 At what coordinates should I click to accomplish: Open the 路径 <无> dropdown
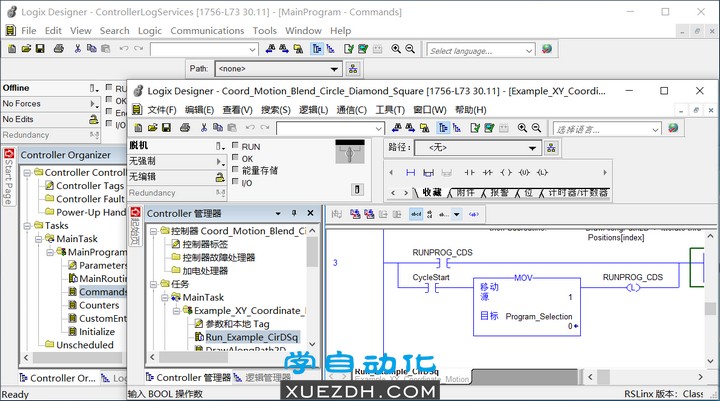tap(532, 148)
